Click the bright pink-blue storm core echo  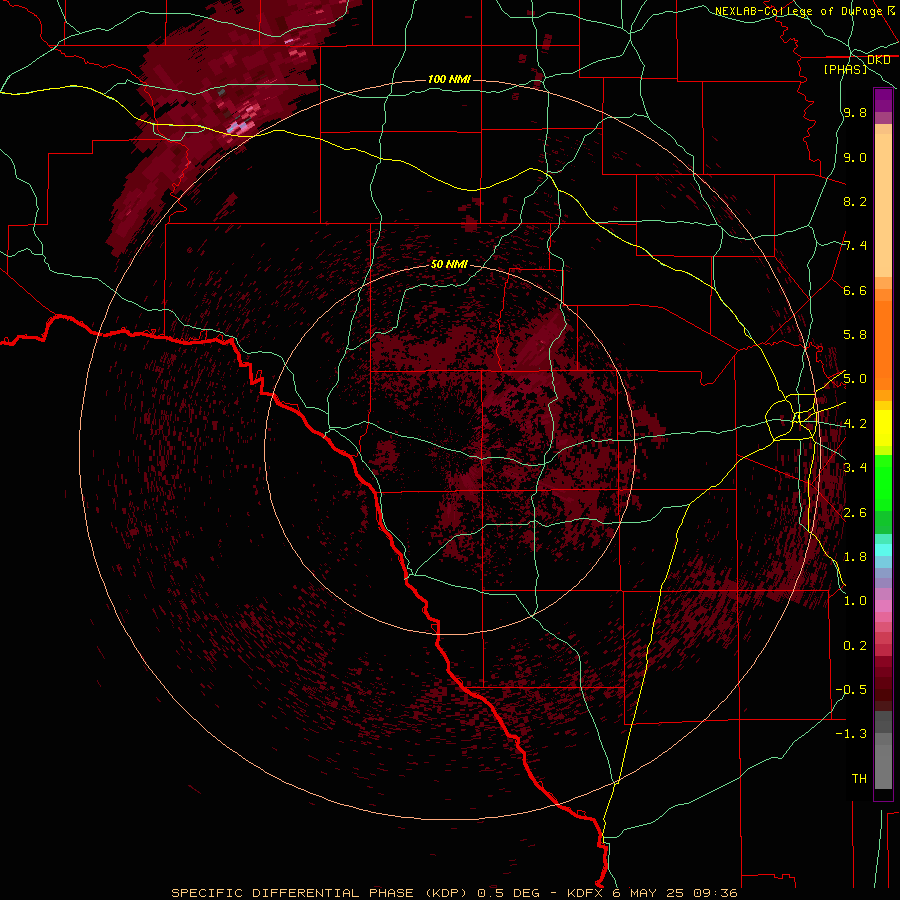point(238,127)
